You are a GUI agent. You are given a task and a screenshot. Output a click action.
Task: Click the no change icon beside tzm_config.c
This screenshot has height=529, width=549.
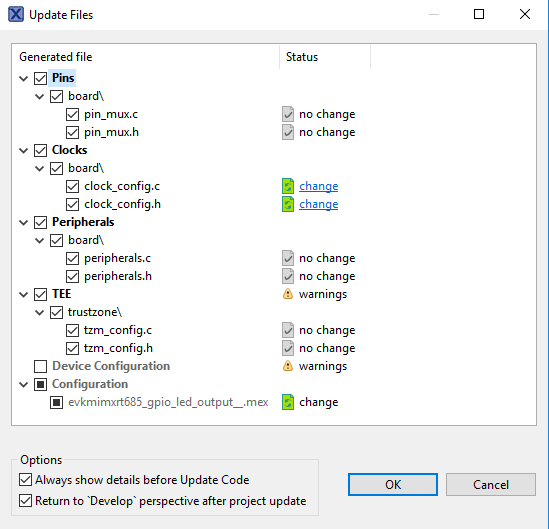[288, 330]
